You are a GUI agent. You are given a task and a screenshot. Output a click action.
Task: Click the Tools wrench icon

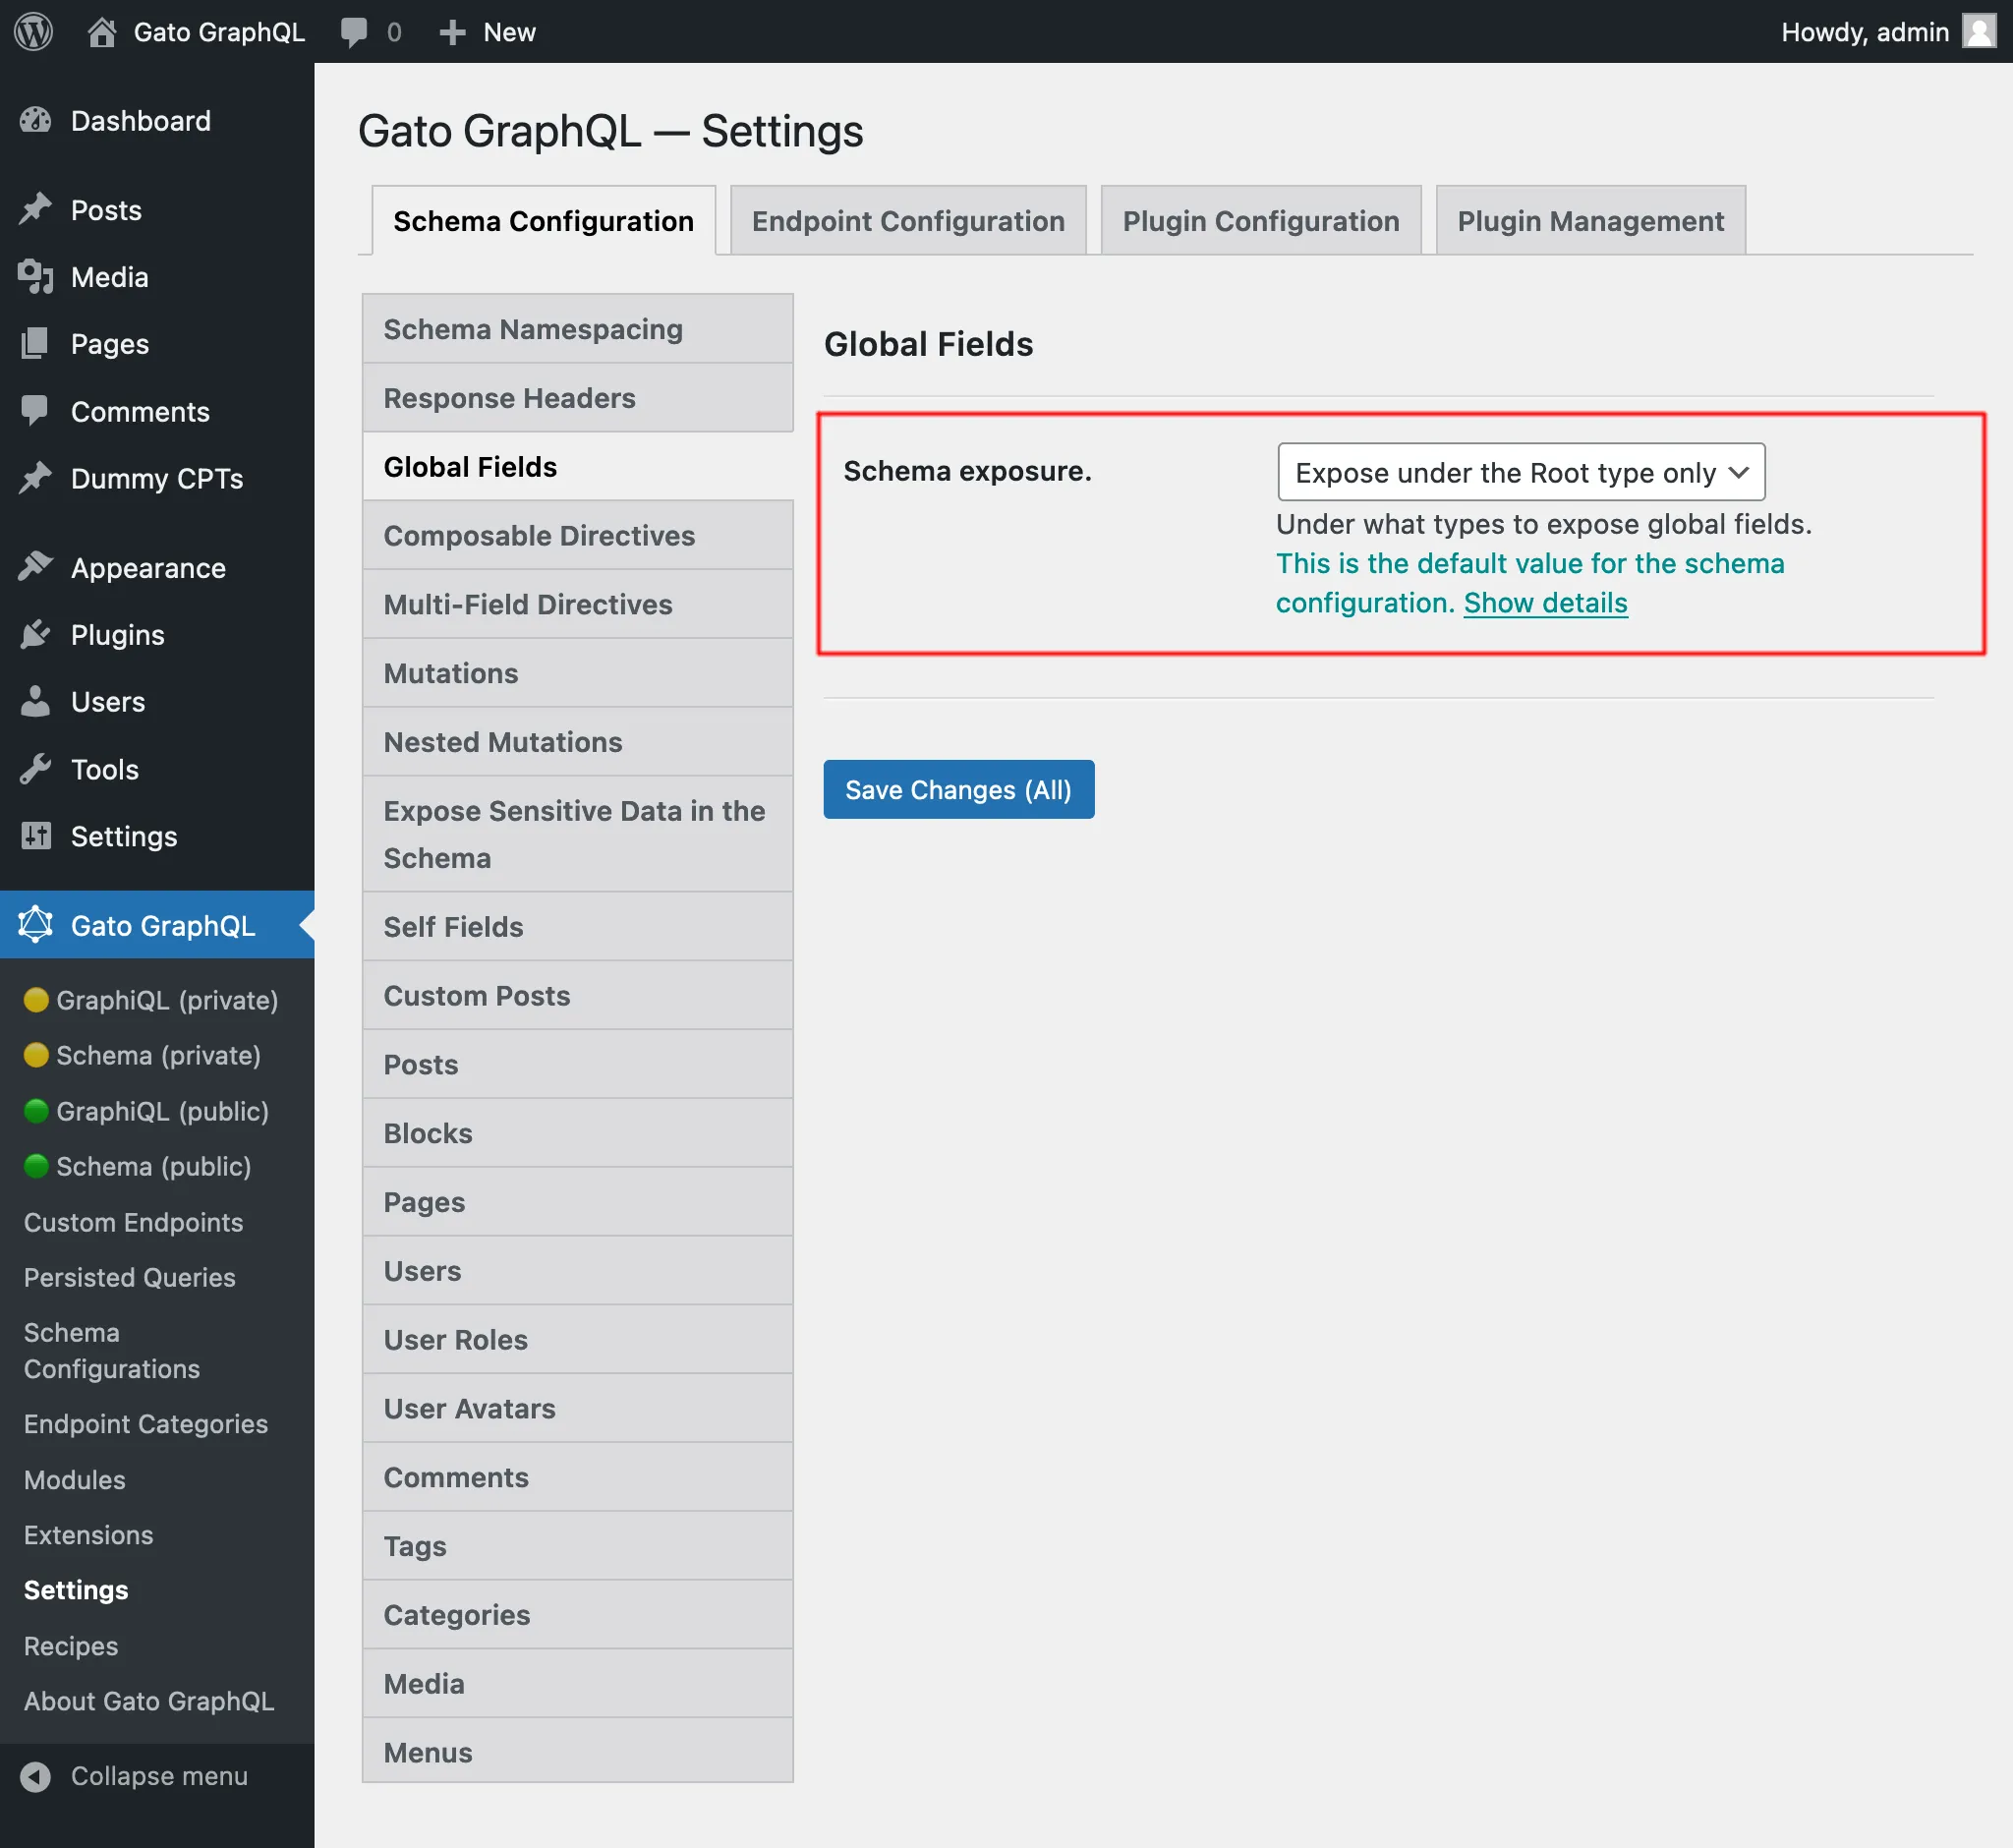tap(35, 769)
